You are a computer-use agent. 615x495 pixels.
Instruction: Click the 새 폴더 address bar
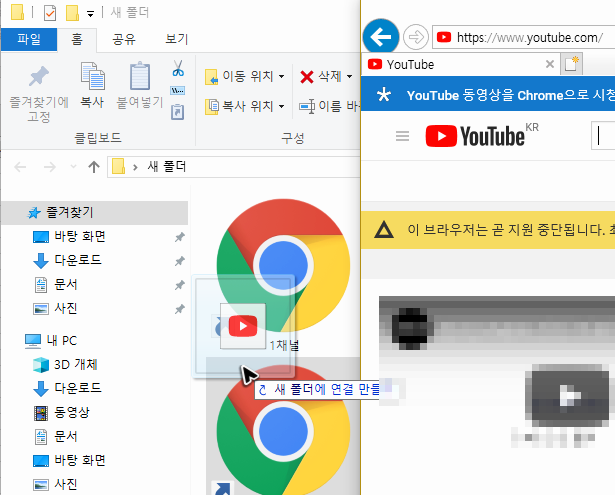point(233,167)
